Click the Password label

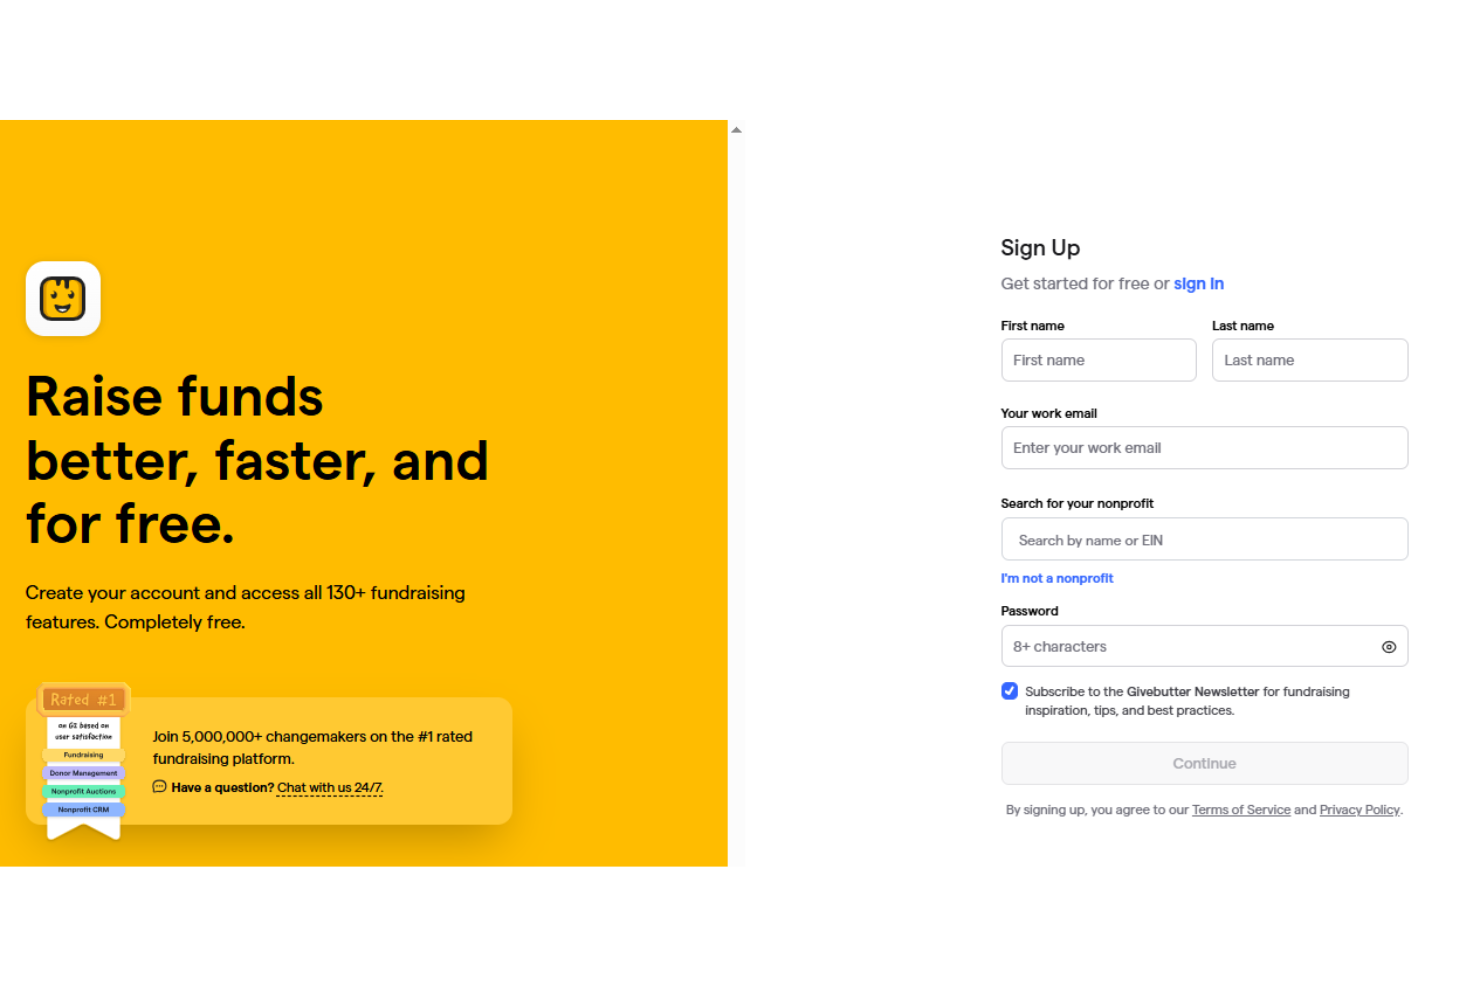tap(1029, 611)
